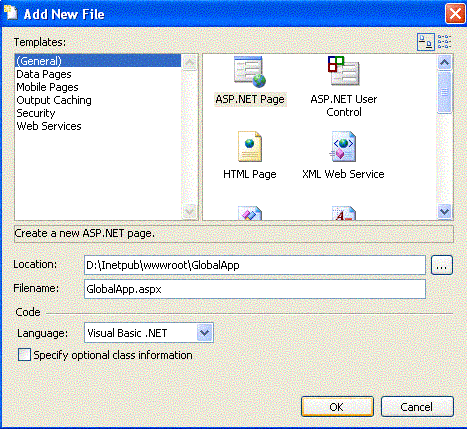
Task: Click the Cancel button
Action: pos(417,407)
